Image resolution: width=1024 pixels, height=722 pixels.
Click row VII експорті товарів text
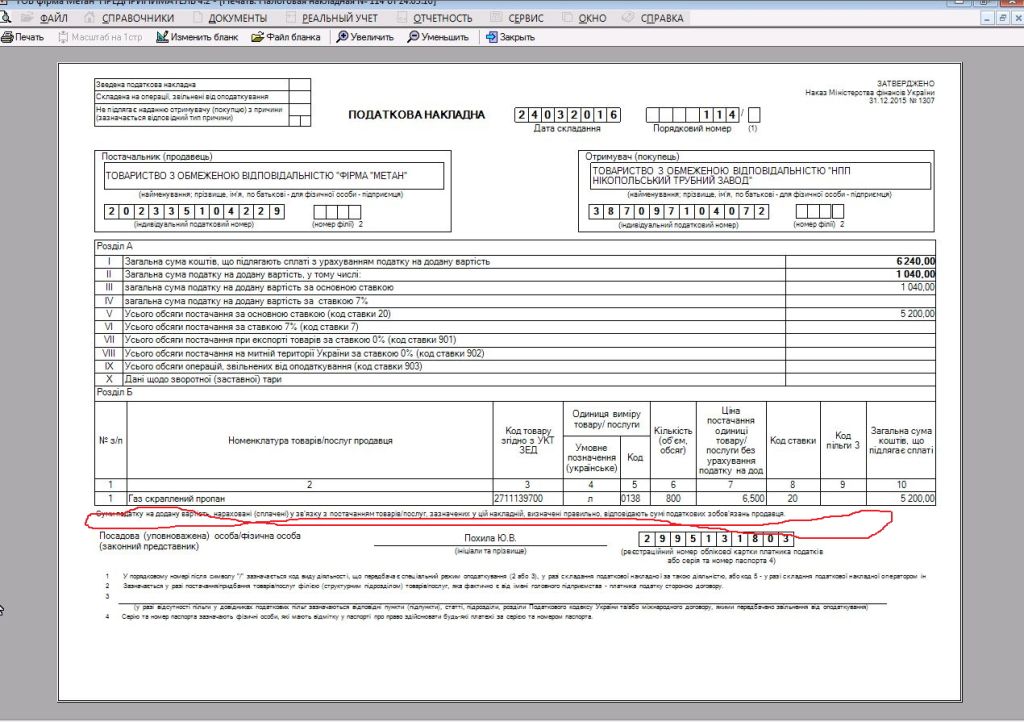[x=290, y=339]
